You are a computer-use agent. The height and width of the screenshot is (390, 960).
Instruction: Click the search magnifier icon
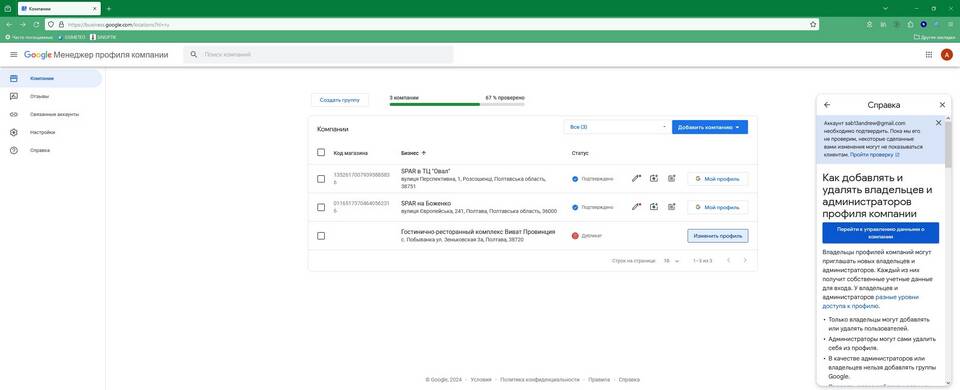pyautogui.click(x=194, y=54)
